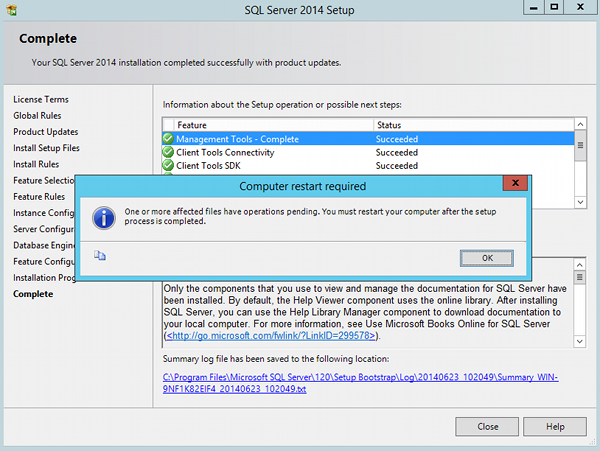This screenshot has height=451, width=600.
Task: Click the Help button
Action: tap(555, 427)
